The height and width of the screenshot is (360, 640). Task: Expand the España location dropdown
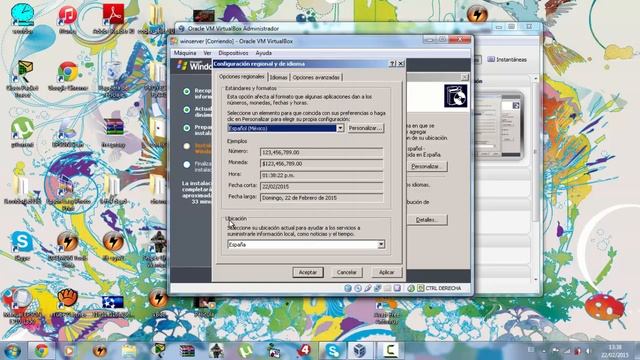point(381,244)
